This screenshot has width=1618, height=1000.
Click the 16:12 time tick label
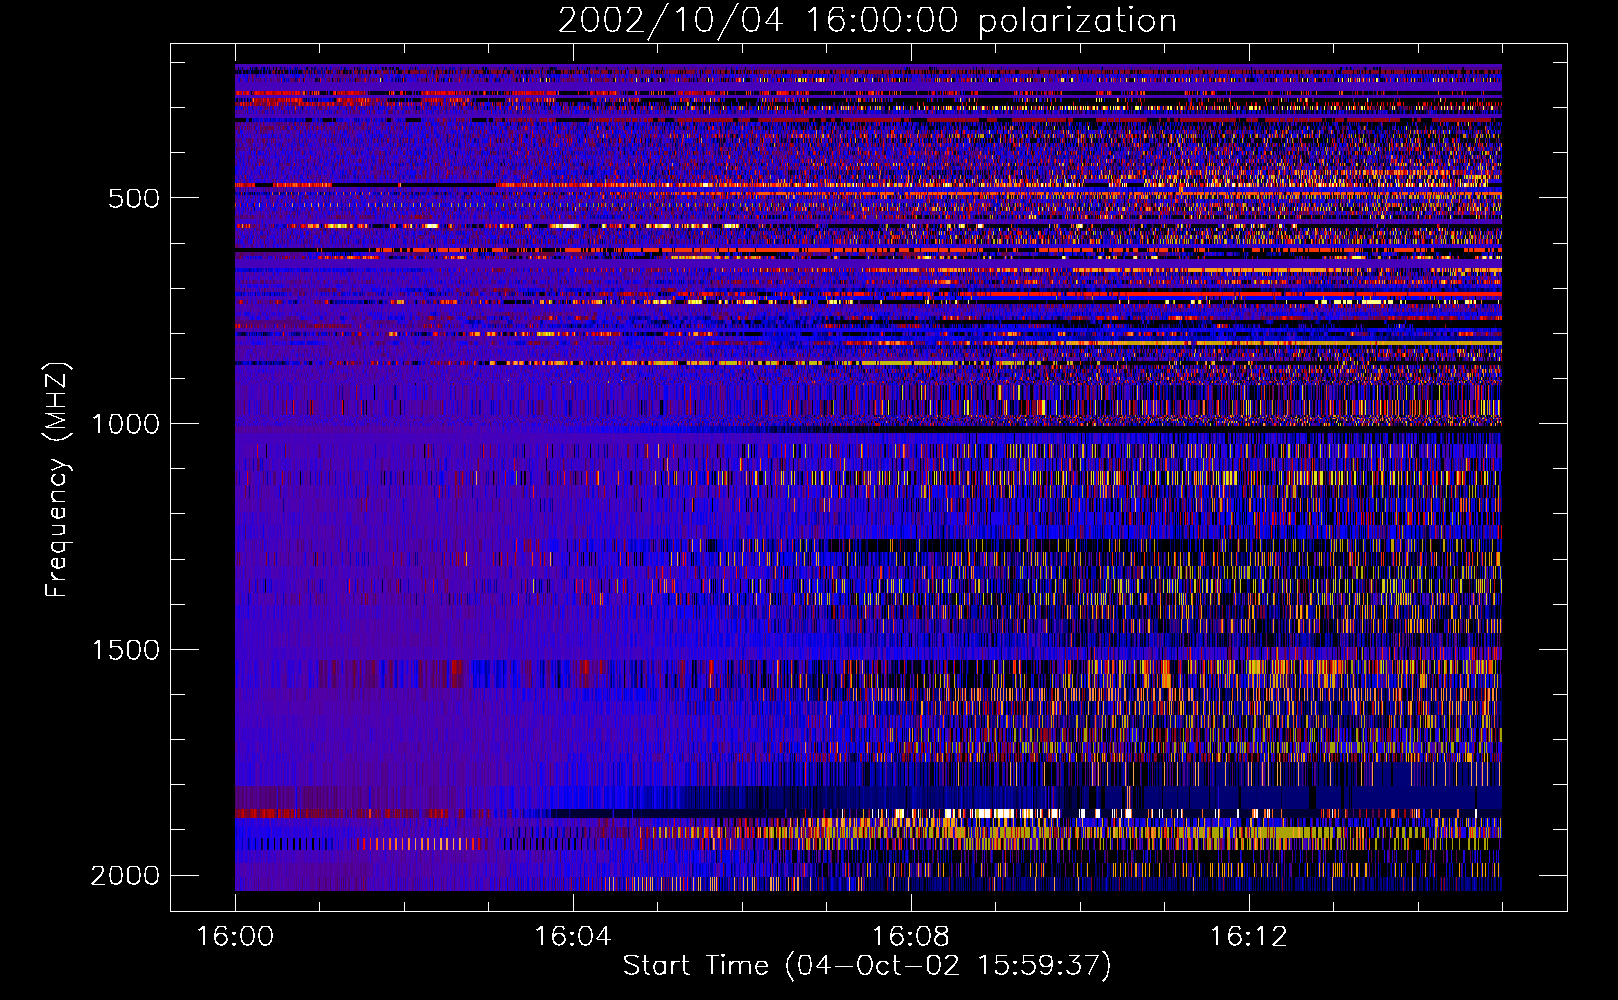pyautogui.click(x=1249, y=937)
